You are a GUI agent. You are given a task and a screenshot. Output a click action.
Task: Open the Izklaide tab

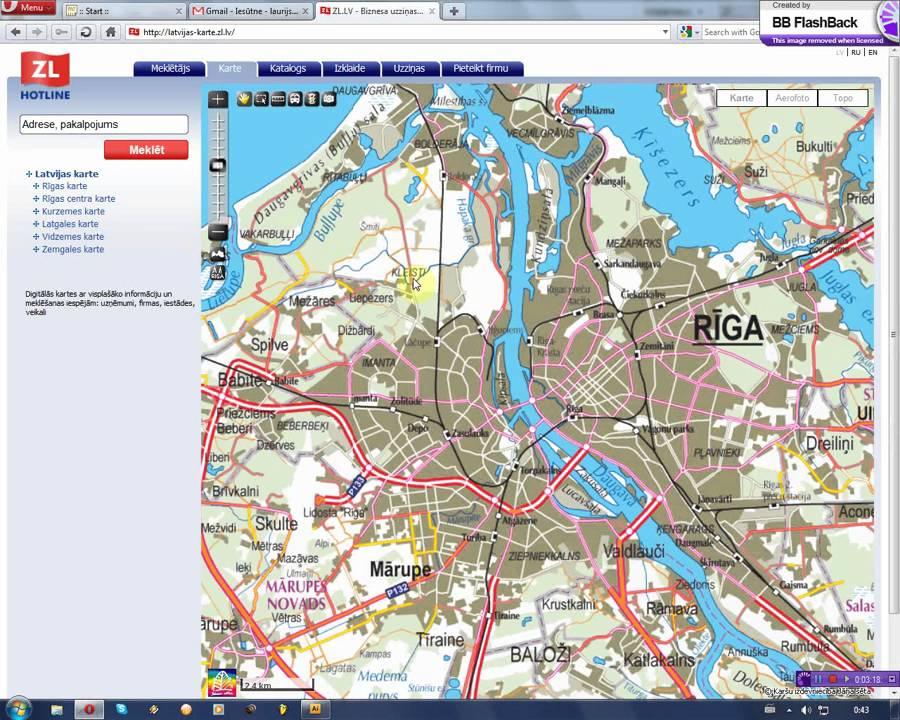(350, 68)
